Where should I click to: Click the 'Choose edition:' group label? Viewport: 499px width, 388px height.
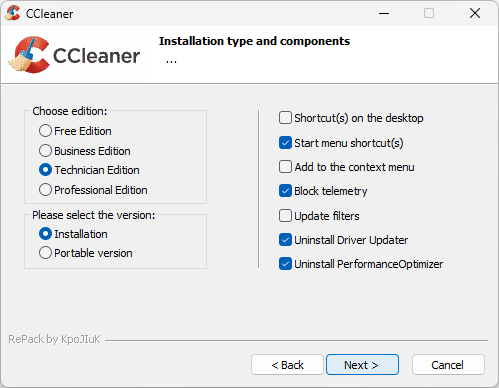click(70, 111)
